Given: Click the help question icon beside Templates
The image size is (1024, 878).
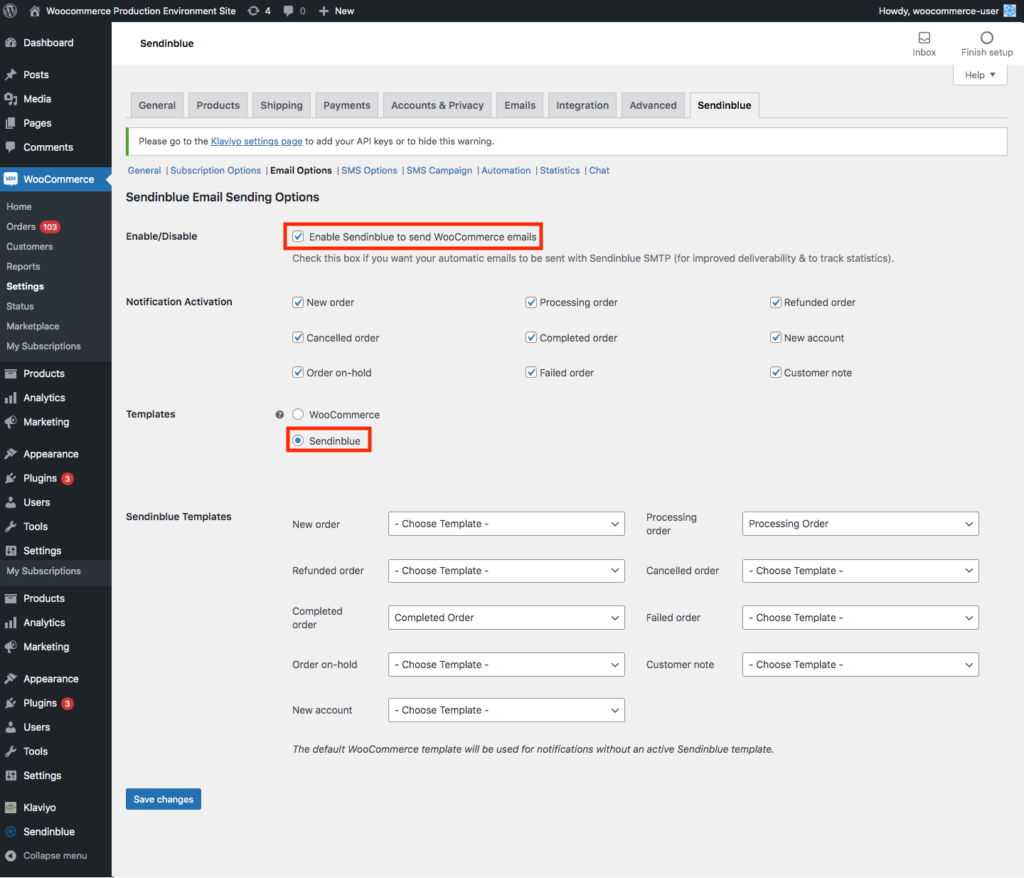Looking at the screenshot, I should point(280,414).
